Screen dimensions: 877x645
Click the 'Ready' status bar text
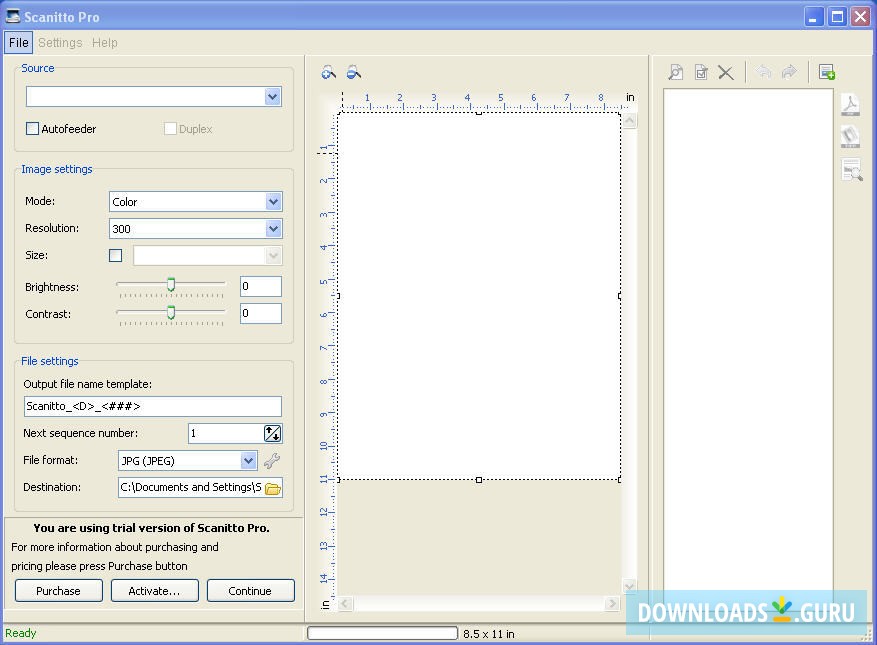click(21, 633)
